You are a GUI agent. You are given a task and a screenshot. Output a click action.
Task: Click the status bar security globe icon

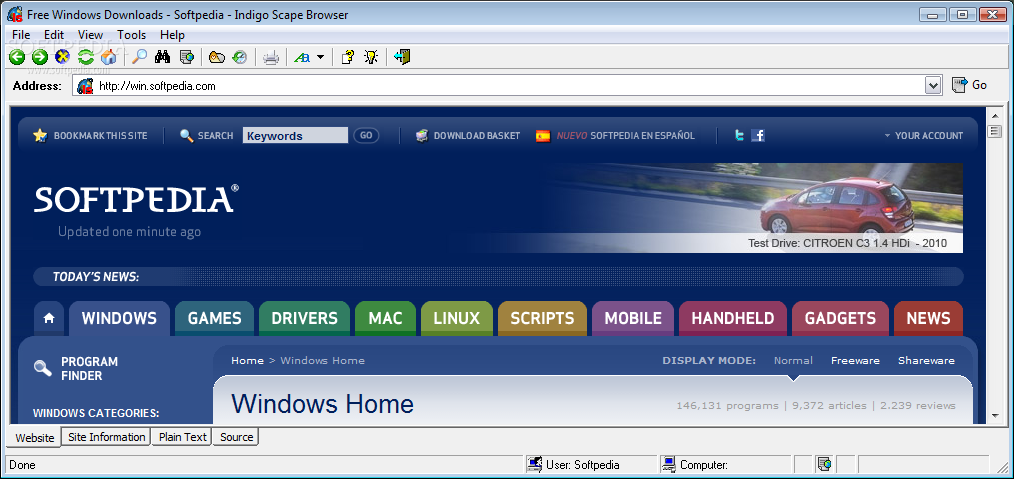tap(824, 464)
